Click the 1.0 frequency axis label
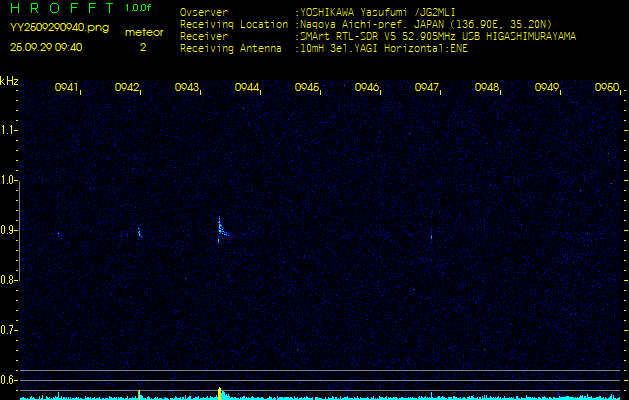The image size is (629, 400). (7, 181)
